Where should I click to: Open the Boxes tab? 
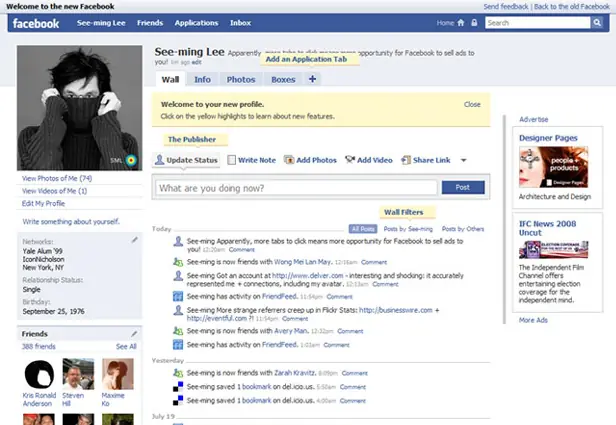pos(283,79)
